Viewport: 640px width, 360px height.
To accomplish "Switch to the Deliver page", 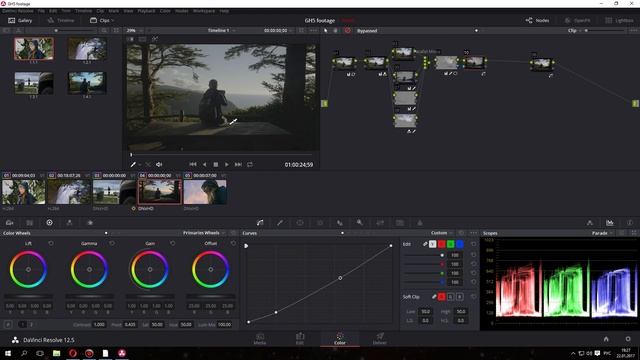I will pos(380,339).
